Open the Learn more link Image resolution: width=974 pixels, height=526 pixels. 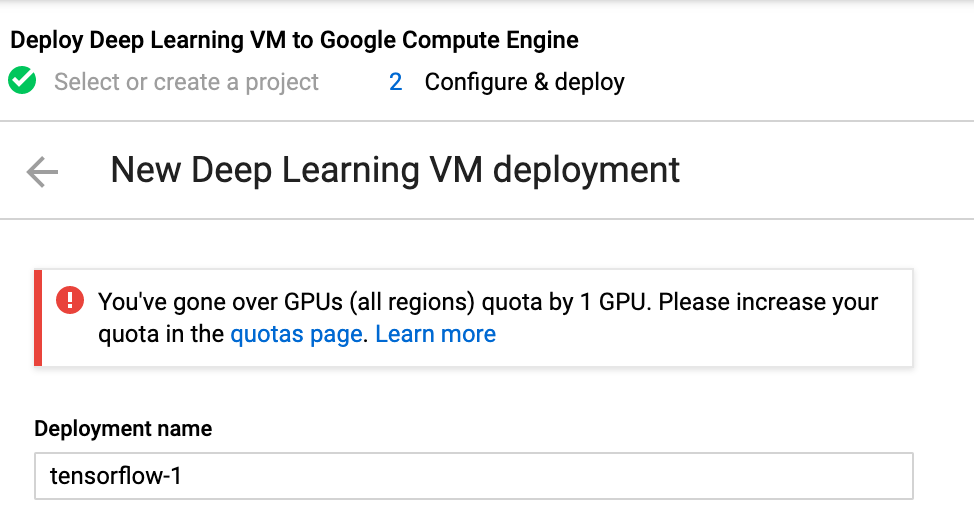[436, 334]
